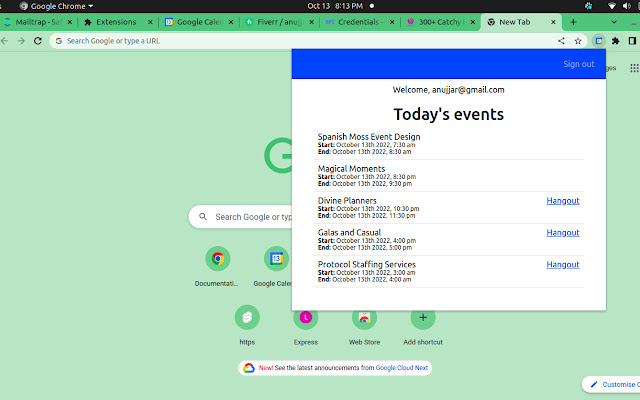Go forward using the forward arrow

21,41
